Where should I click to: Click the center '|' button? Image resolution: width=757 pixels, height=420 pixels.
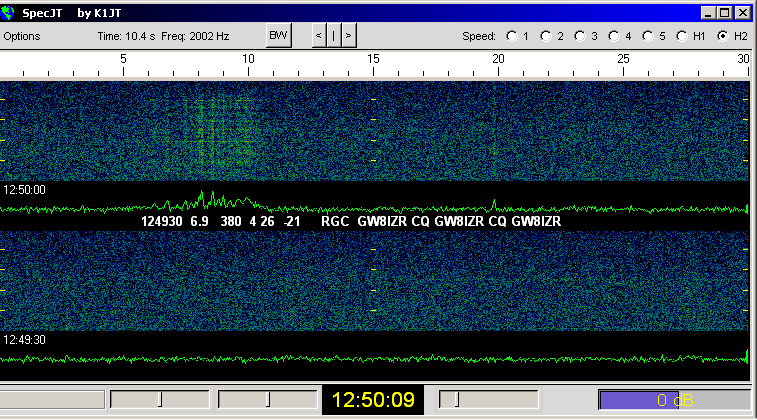[333, 36]
